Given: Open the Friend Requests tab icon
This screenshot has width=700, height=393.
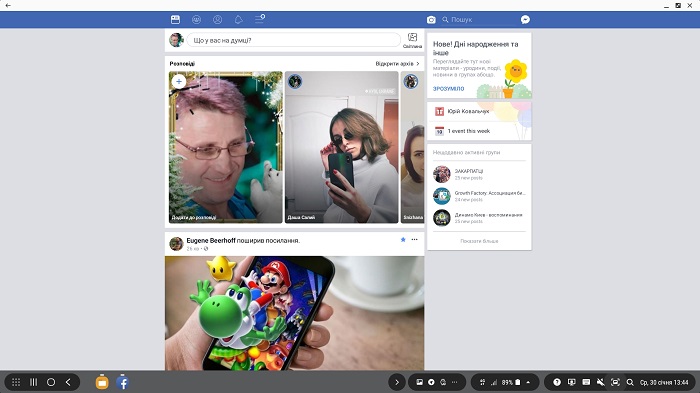Looking at the screenshot, I should coord(196,20).
